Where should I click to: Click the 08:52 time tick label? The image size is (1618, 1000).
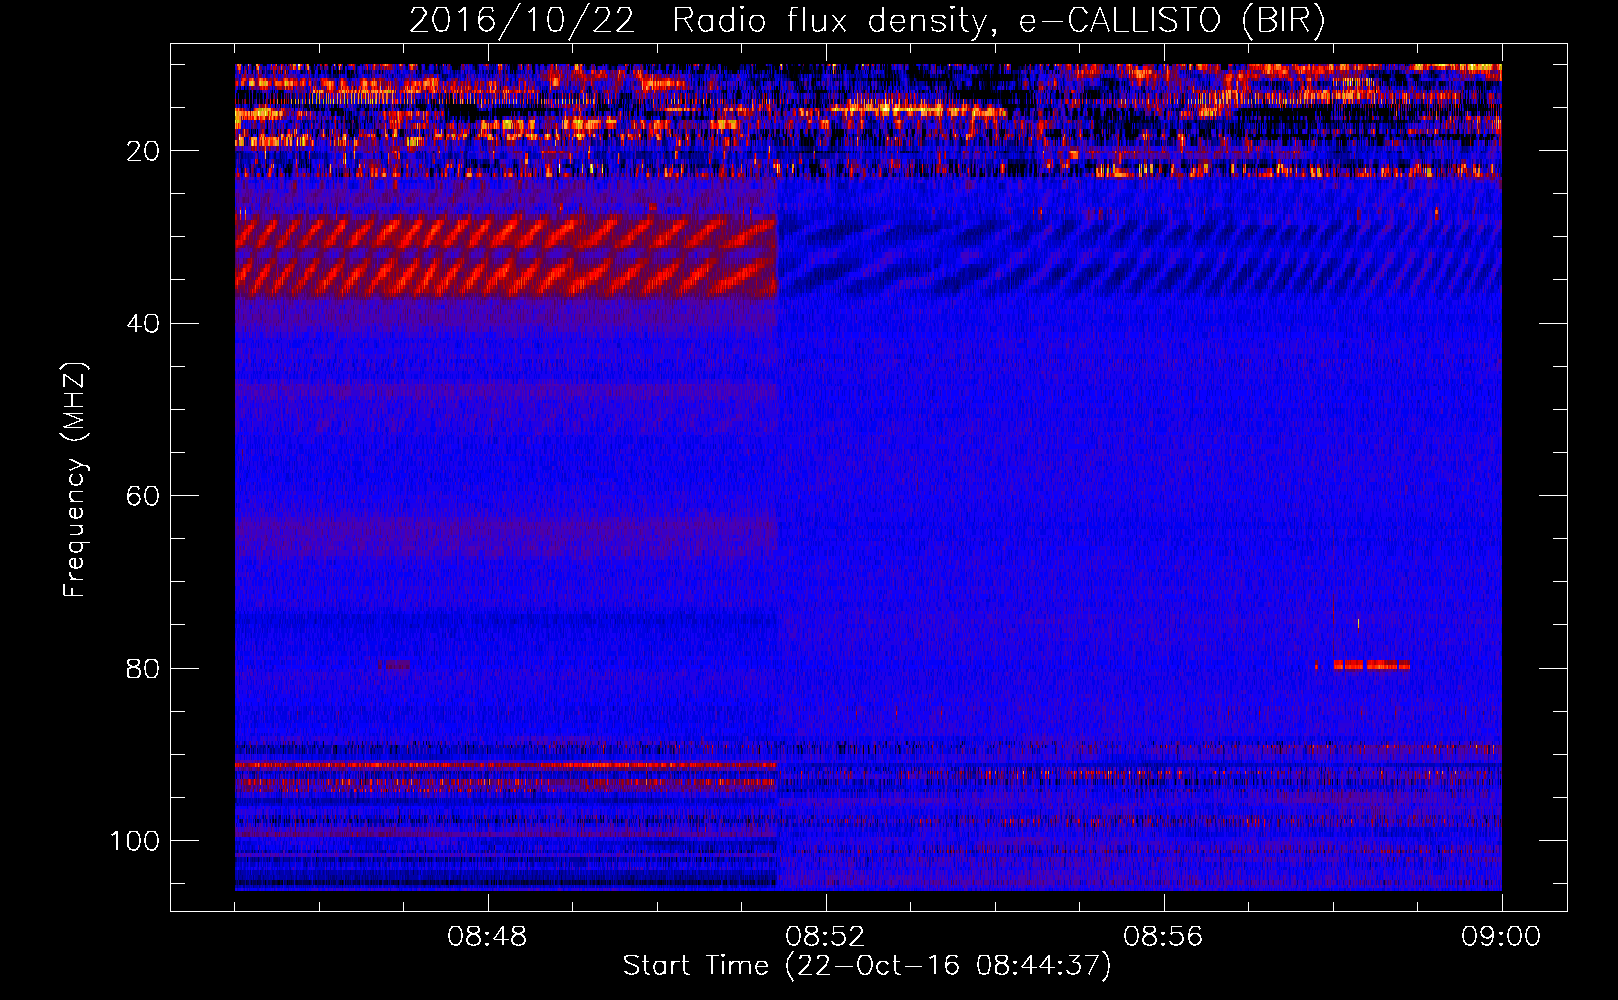pyautogui.click(x=825, y=937)
